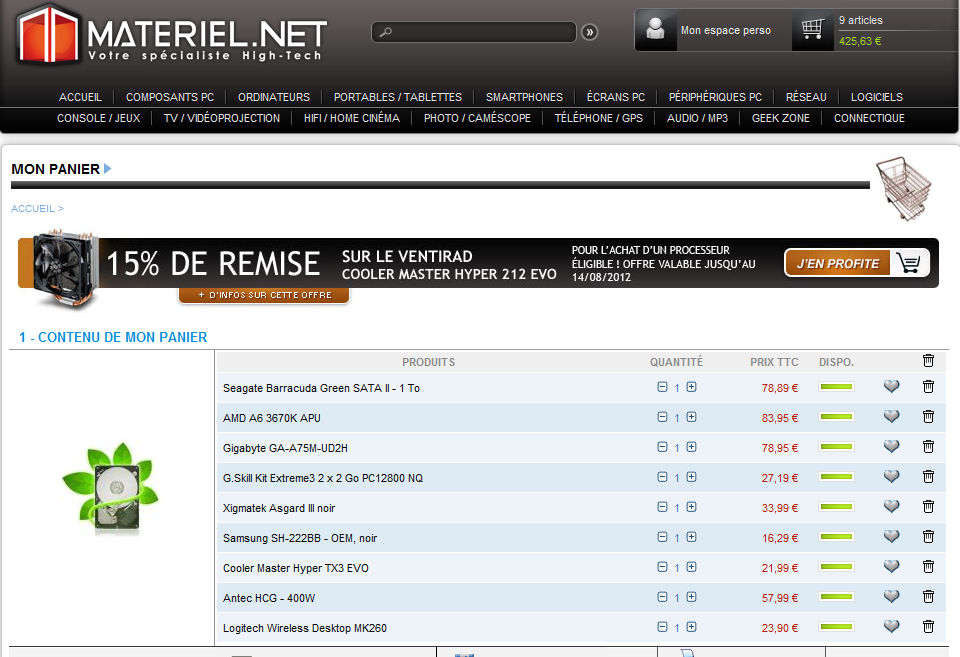The width and height of the screenshot is (960, 657).
Task: Expand more info on this offer
Action: pos(265,296)
